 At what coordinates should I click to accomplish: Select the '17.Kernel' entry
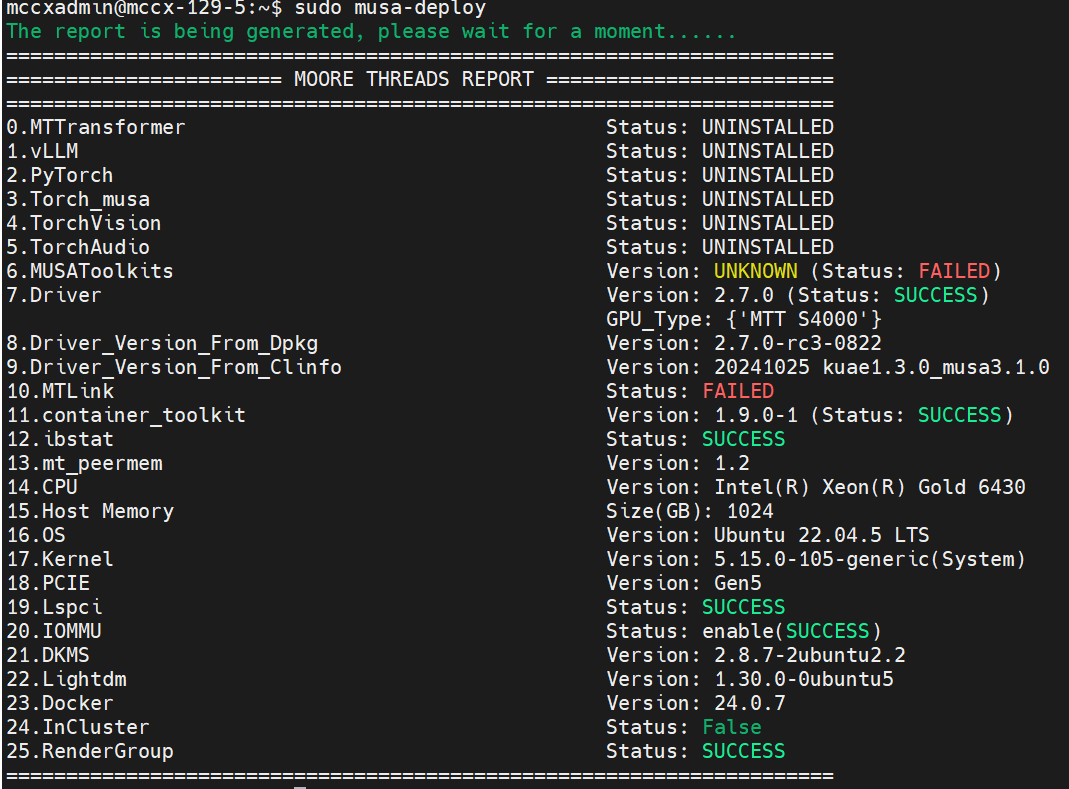click(60, 559)
